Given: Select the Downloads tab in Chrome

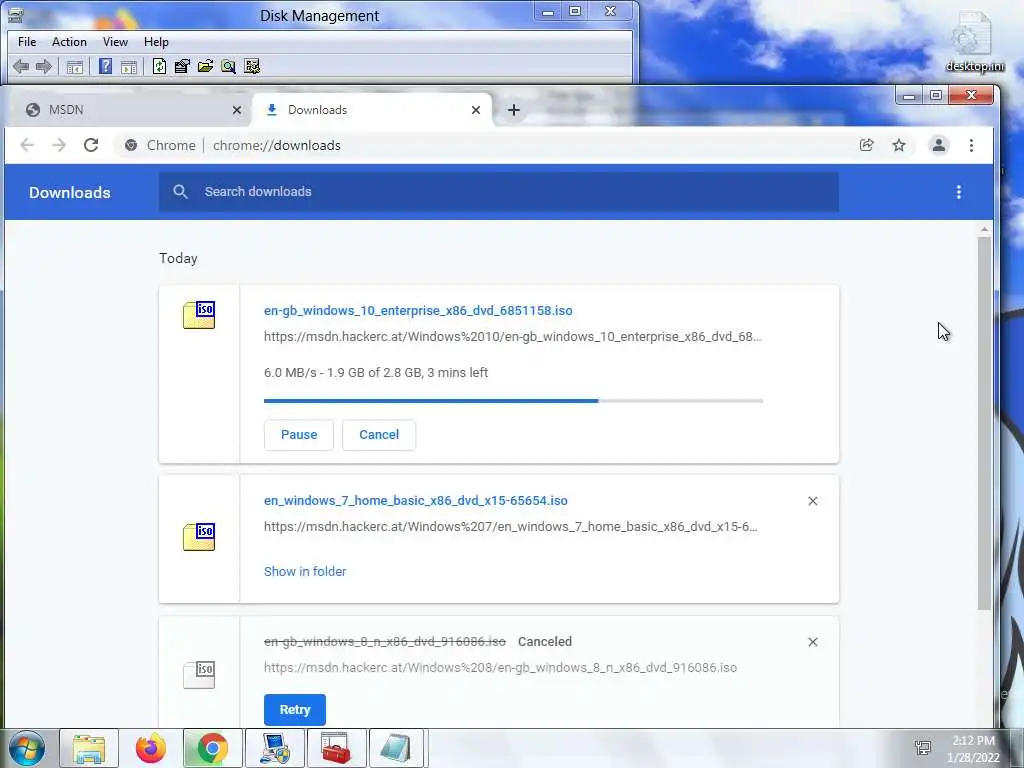Looking at the screenshot, I should [370, 110].
